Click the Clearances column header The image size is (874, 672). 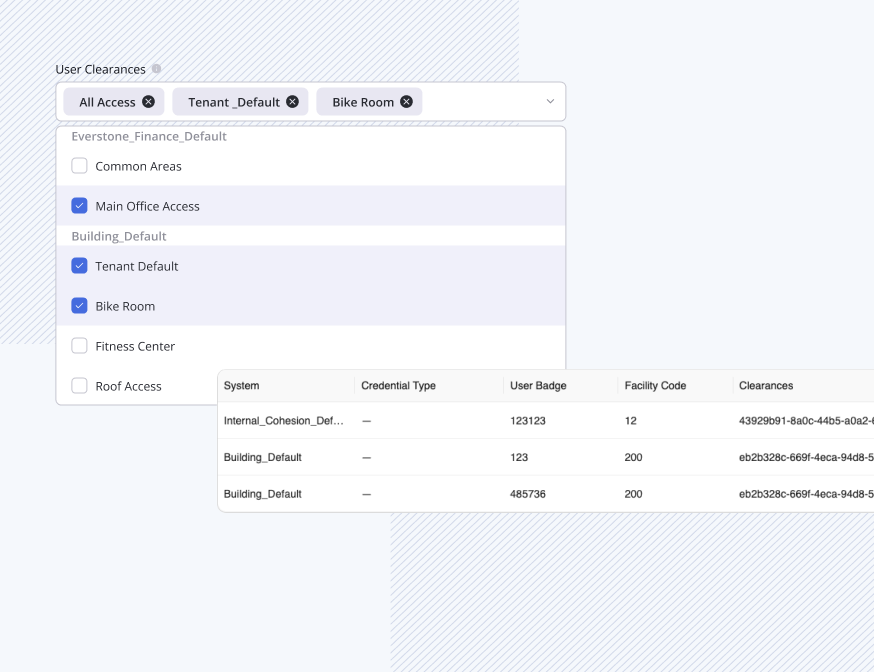766,386
